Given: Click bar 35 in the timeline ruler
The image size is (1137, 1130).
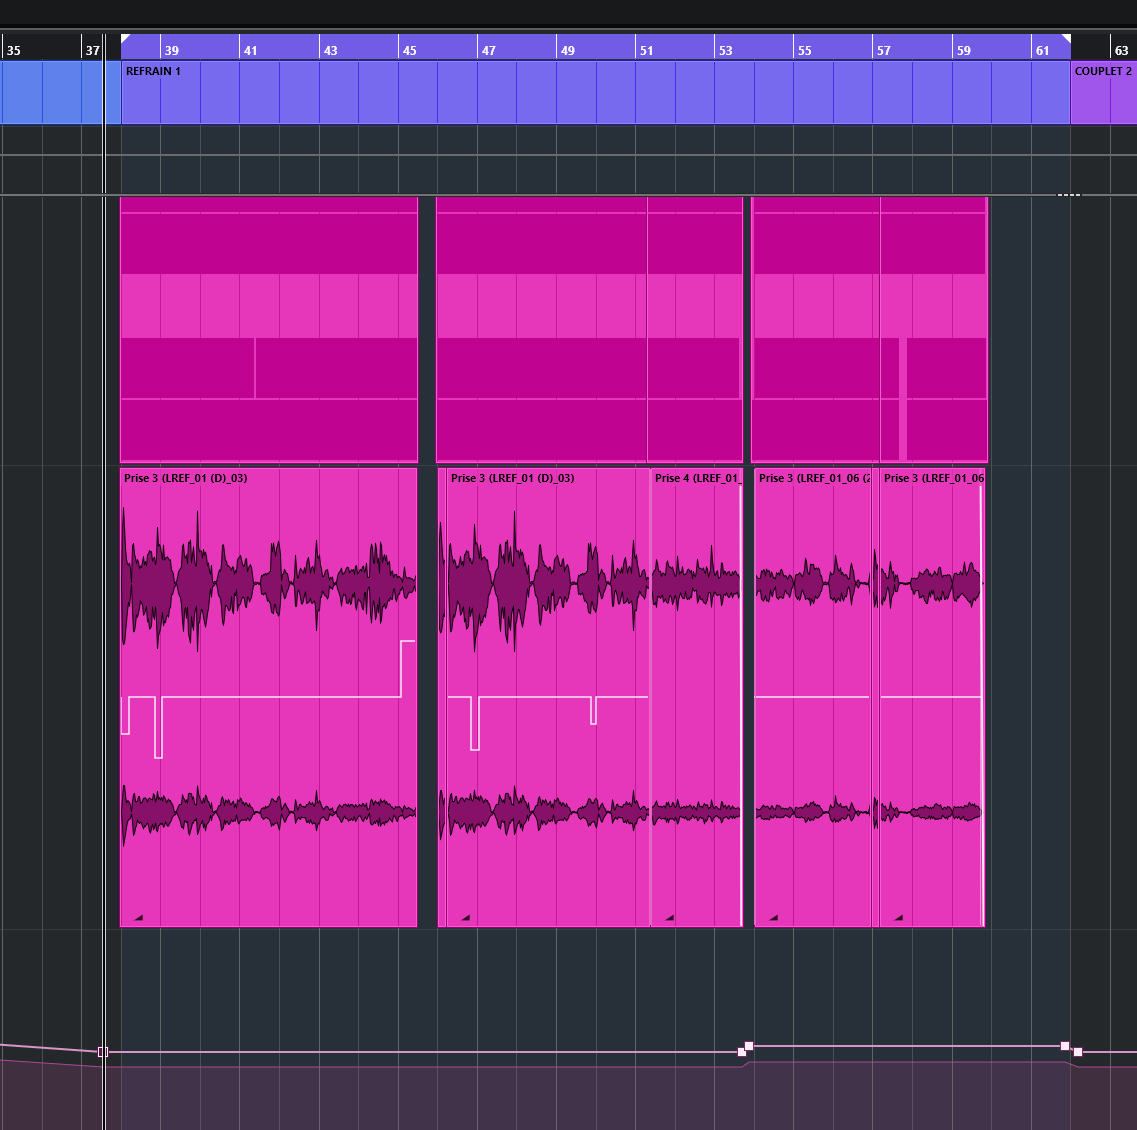Looking at the screenshot, I should pos(14,50).
